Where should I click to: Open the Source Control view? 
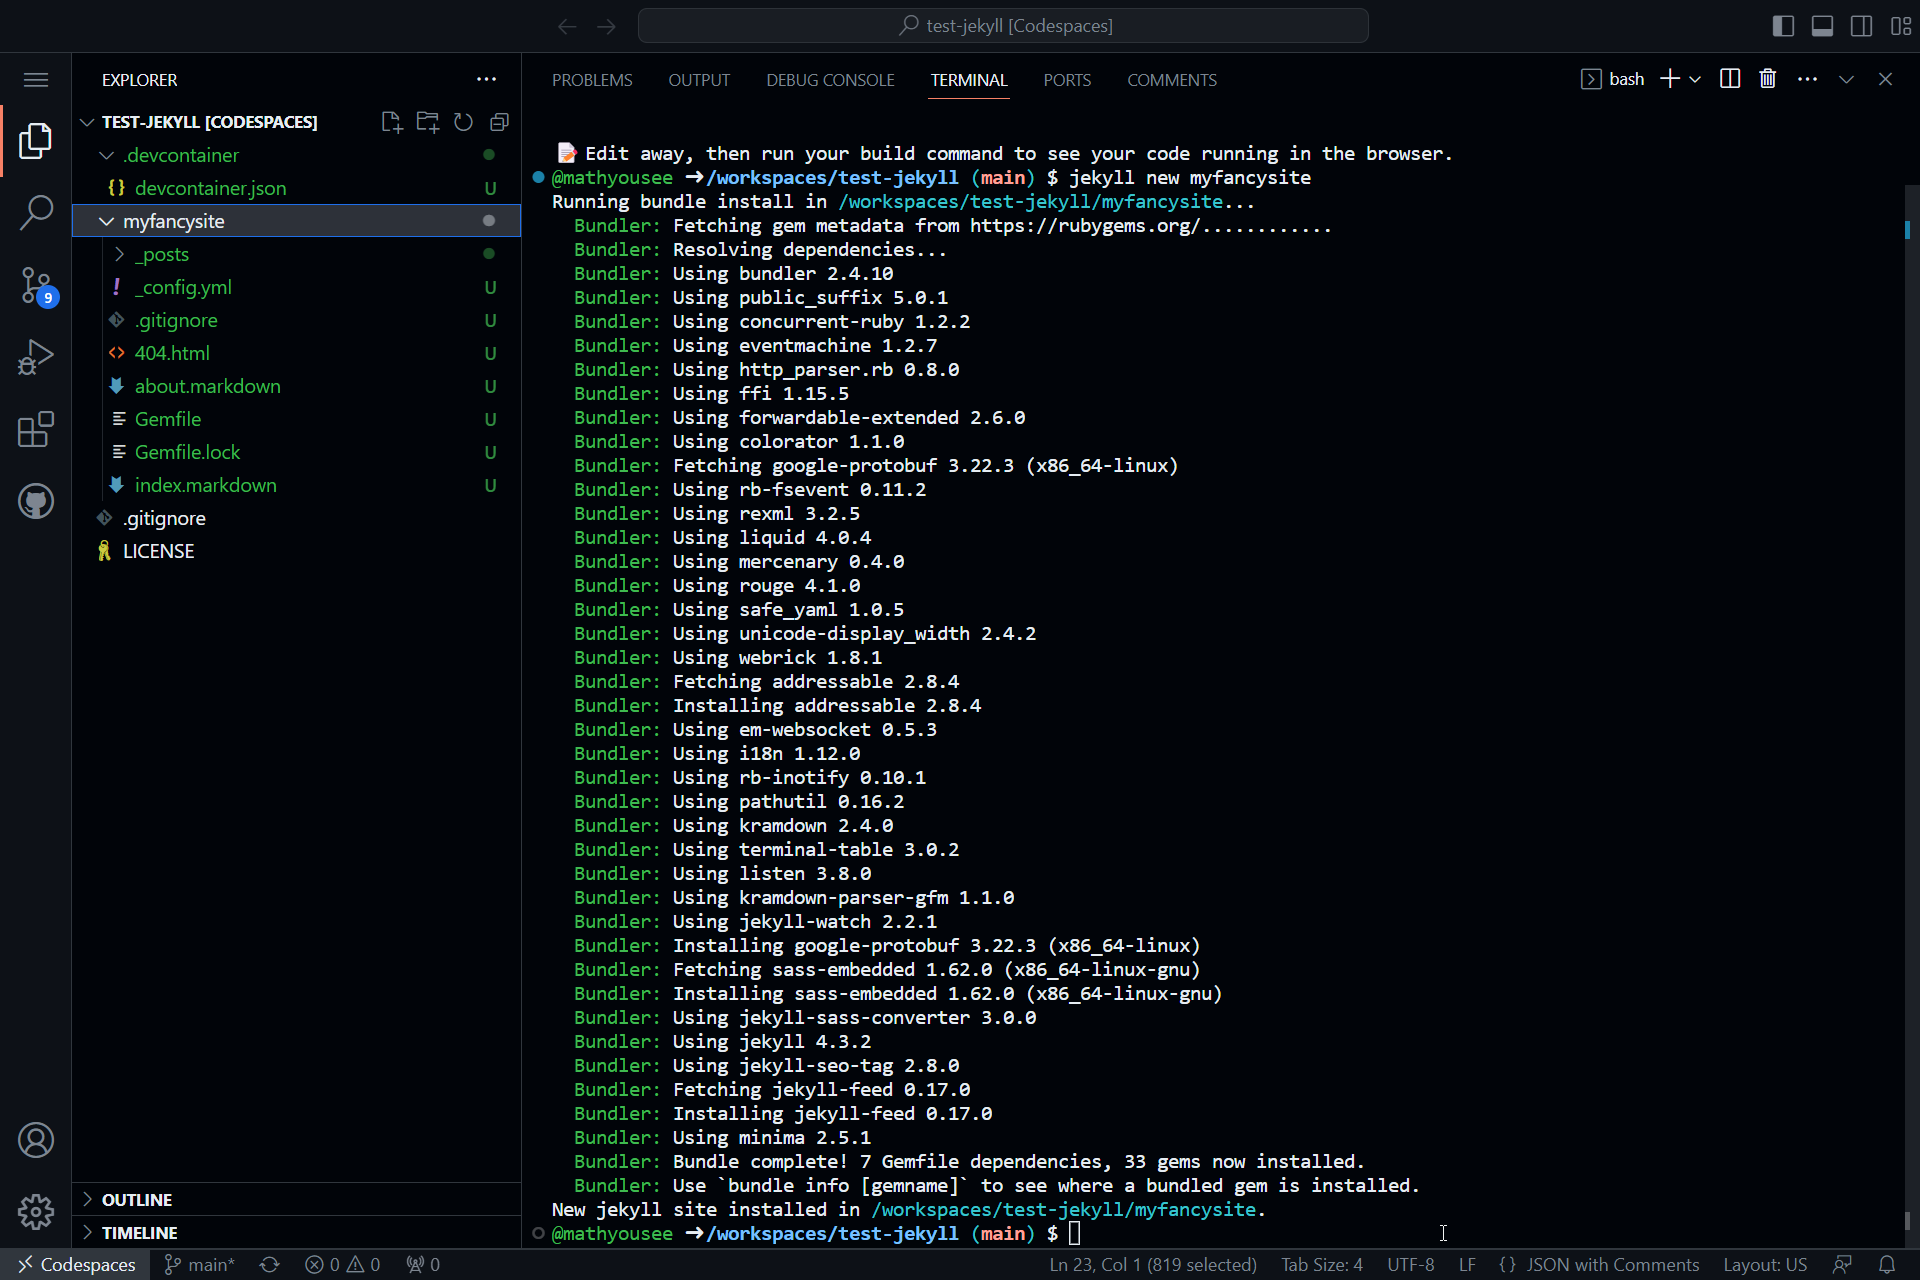(x=36, y=285)
